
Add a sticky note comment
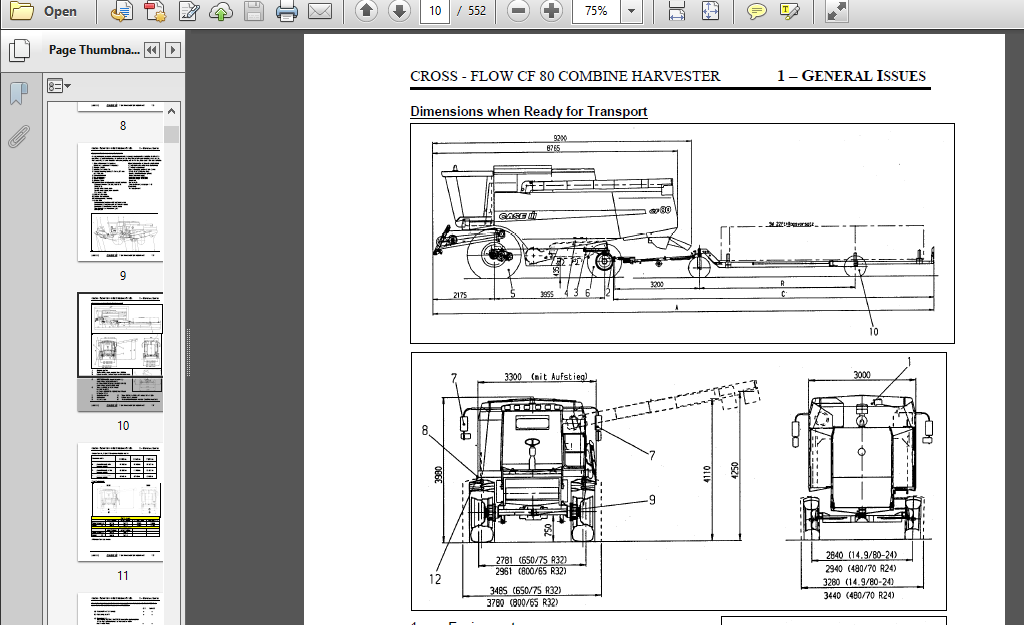(x=756, y=11)
